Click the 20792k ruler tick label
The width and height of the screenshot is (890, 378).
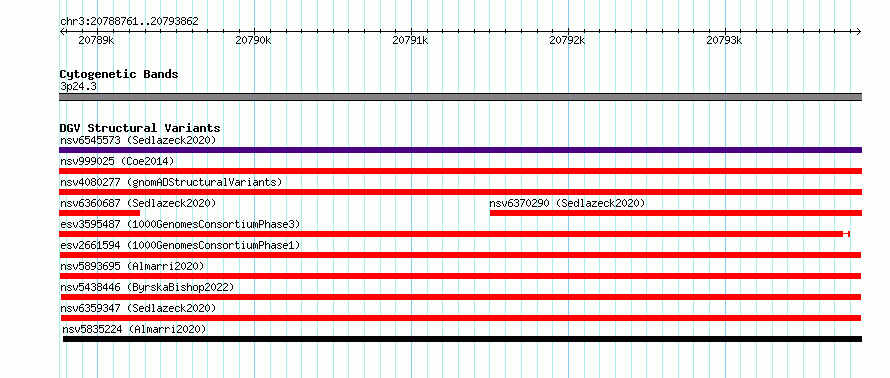pyautogui.click(x=568, y=40)
